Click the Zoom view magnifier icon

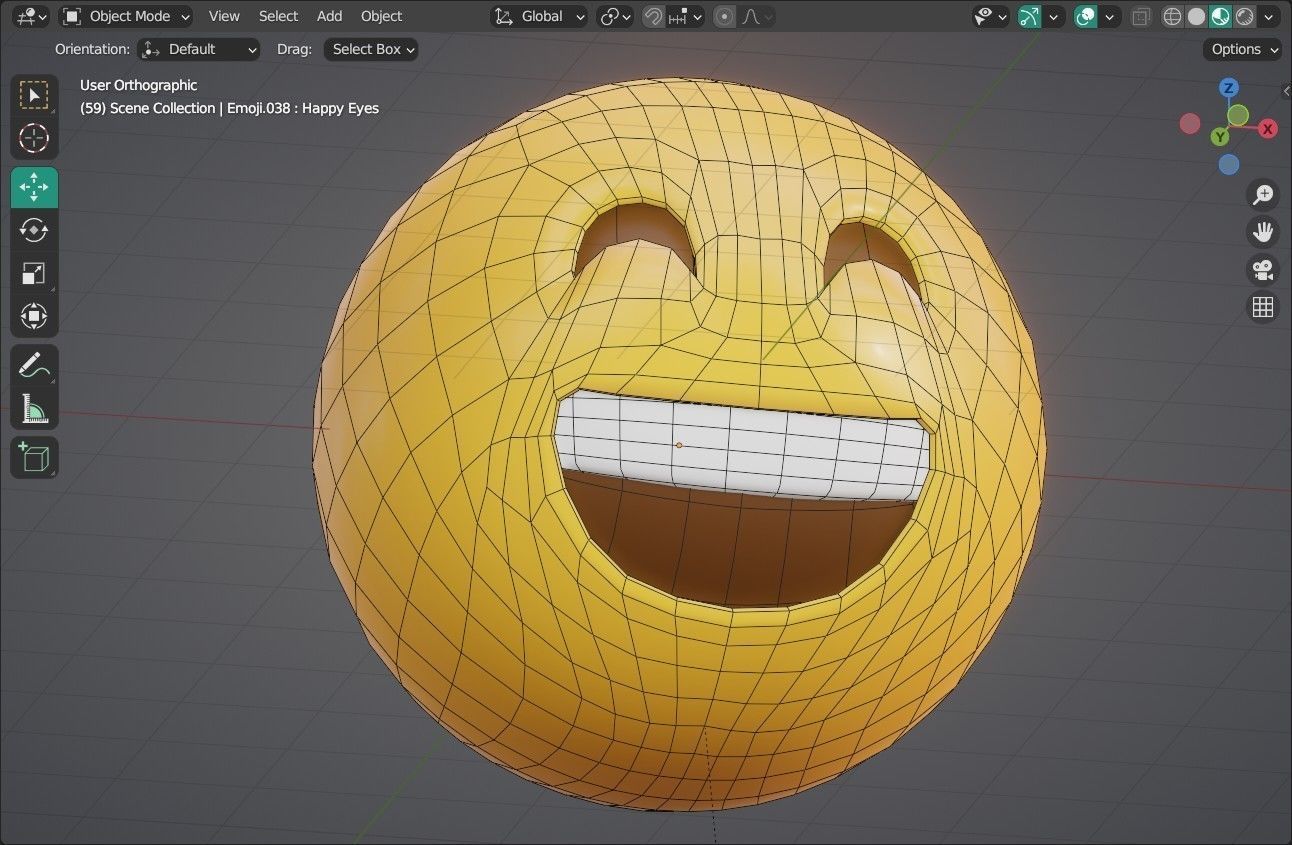pos(1263,194)
